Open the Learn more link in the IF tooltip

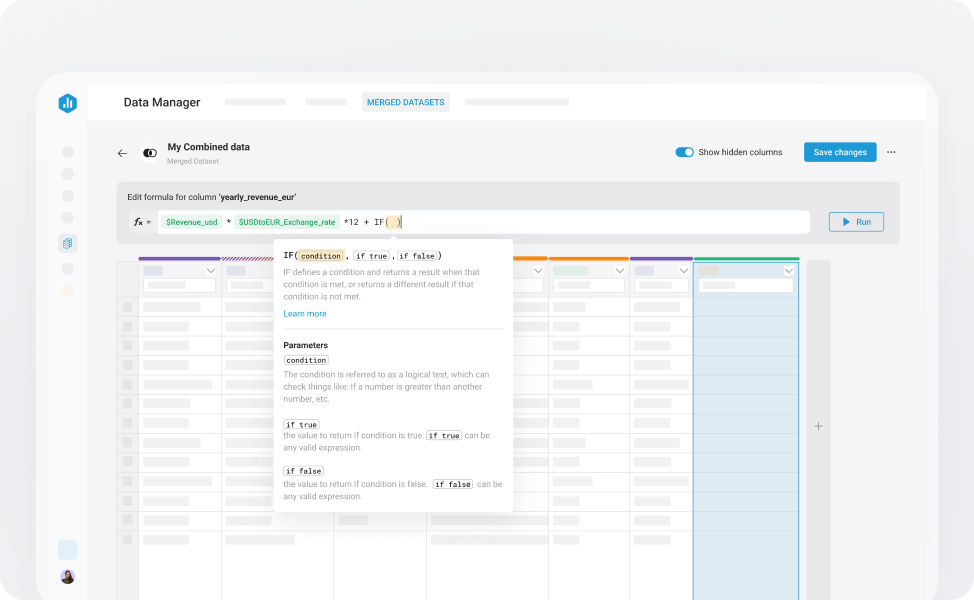pos(305,314)
